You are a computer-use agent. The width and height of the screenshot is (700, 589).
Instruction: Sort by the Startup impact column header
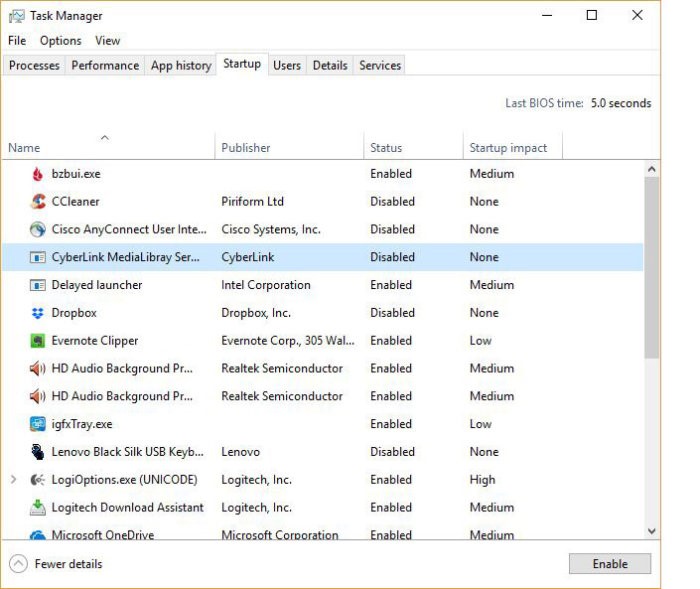(513, 146)
